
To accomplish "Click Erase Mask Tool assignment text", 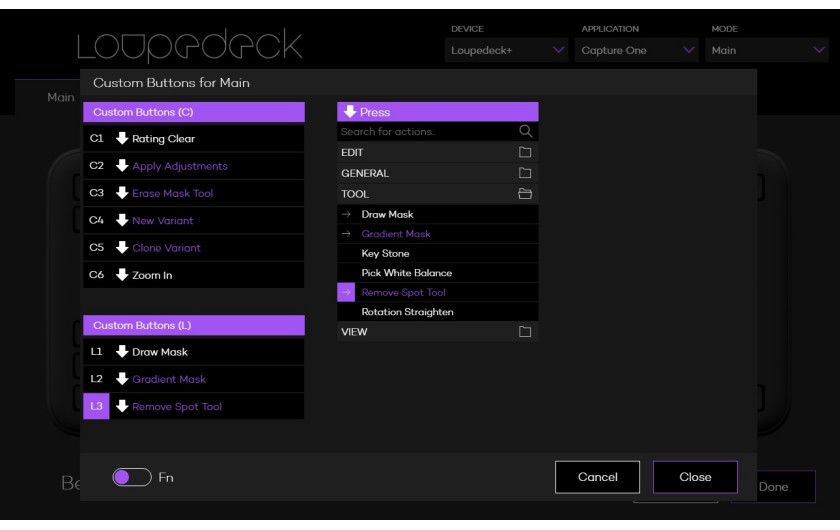I will [x=172, y=193].
